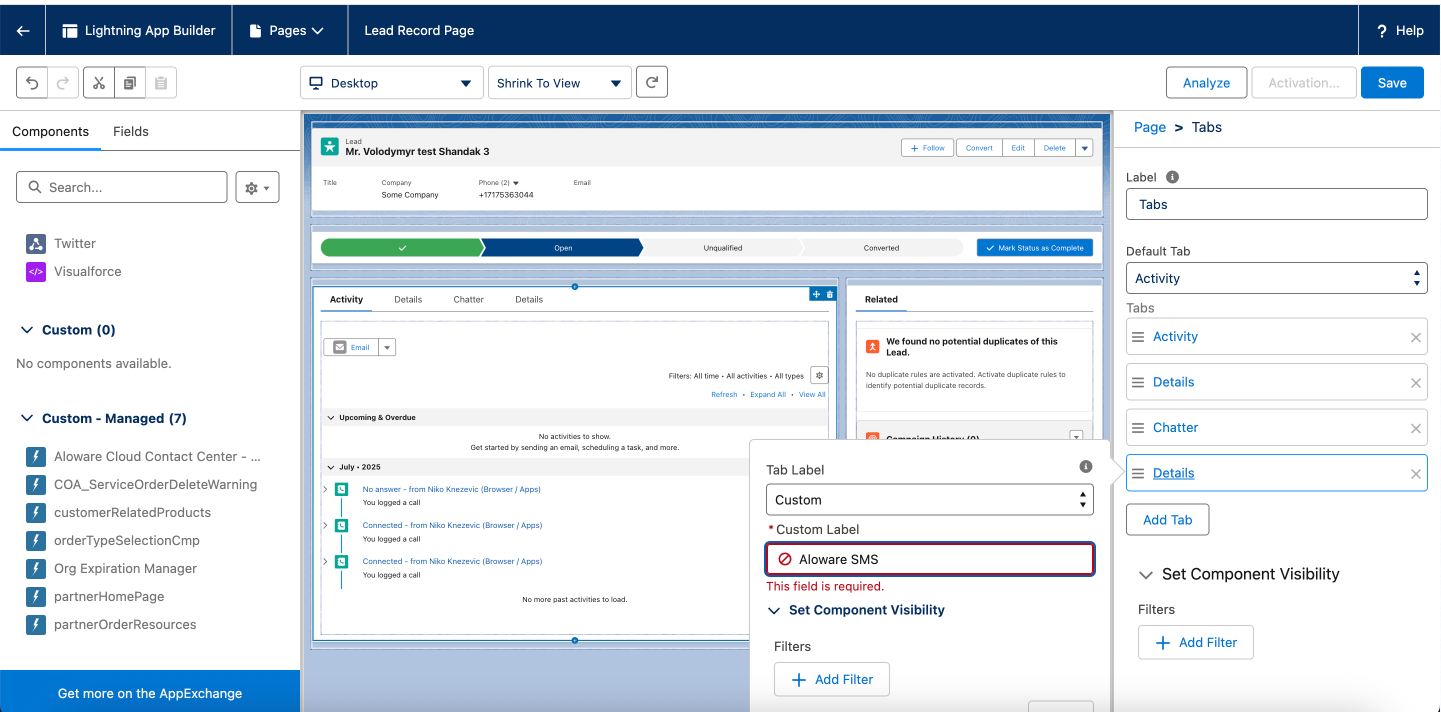Click Add Filter in the right panel
The image size is (1441, 712).
[x=1196, y=642]
